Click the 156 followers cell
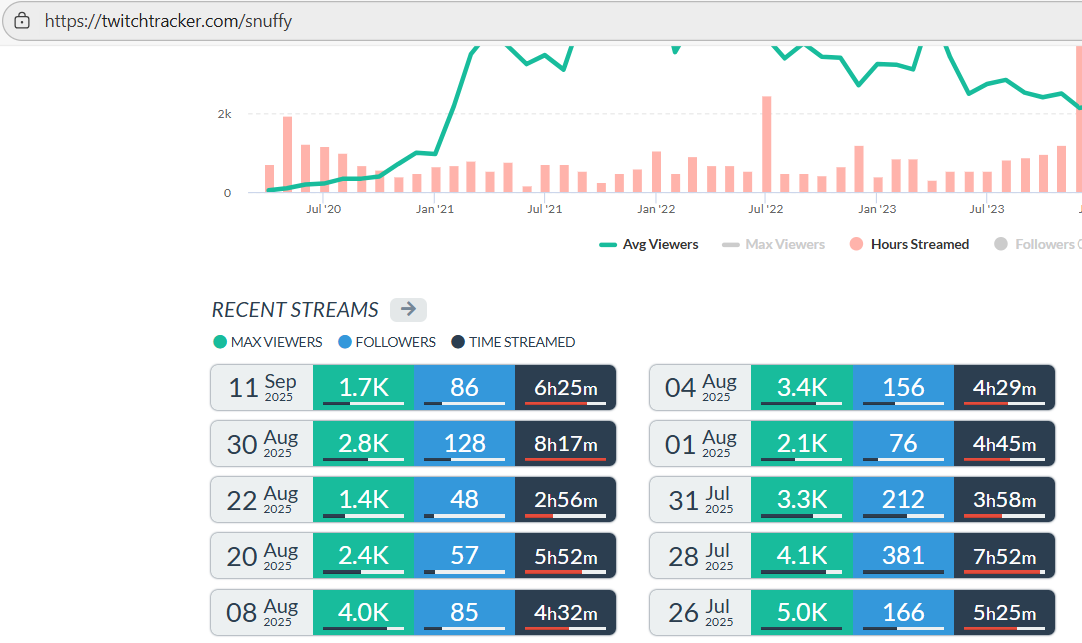The height and width of the screenshot is (643, 1082). tap(903, 388)
